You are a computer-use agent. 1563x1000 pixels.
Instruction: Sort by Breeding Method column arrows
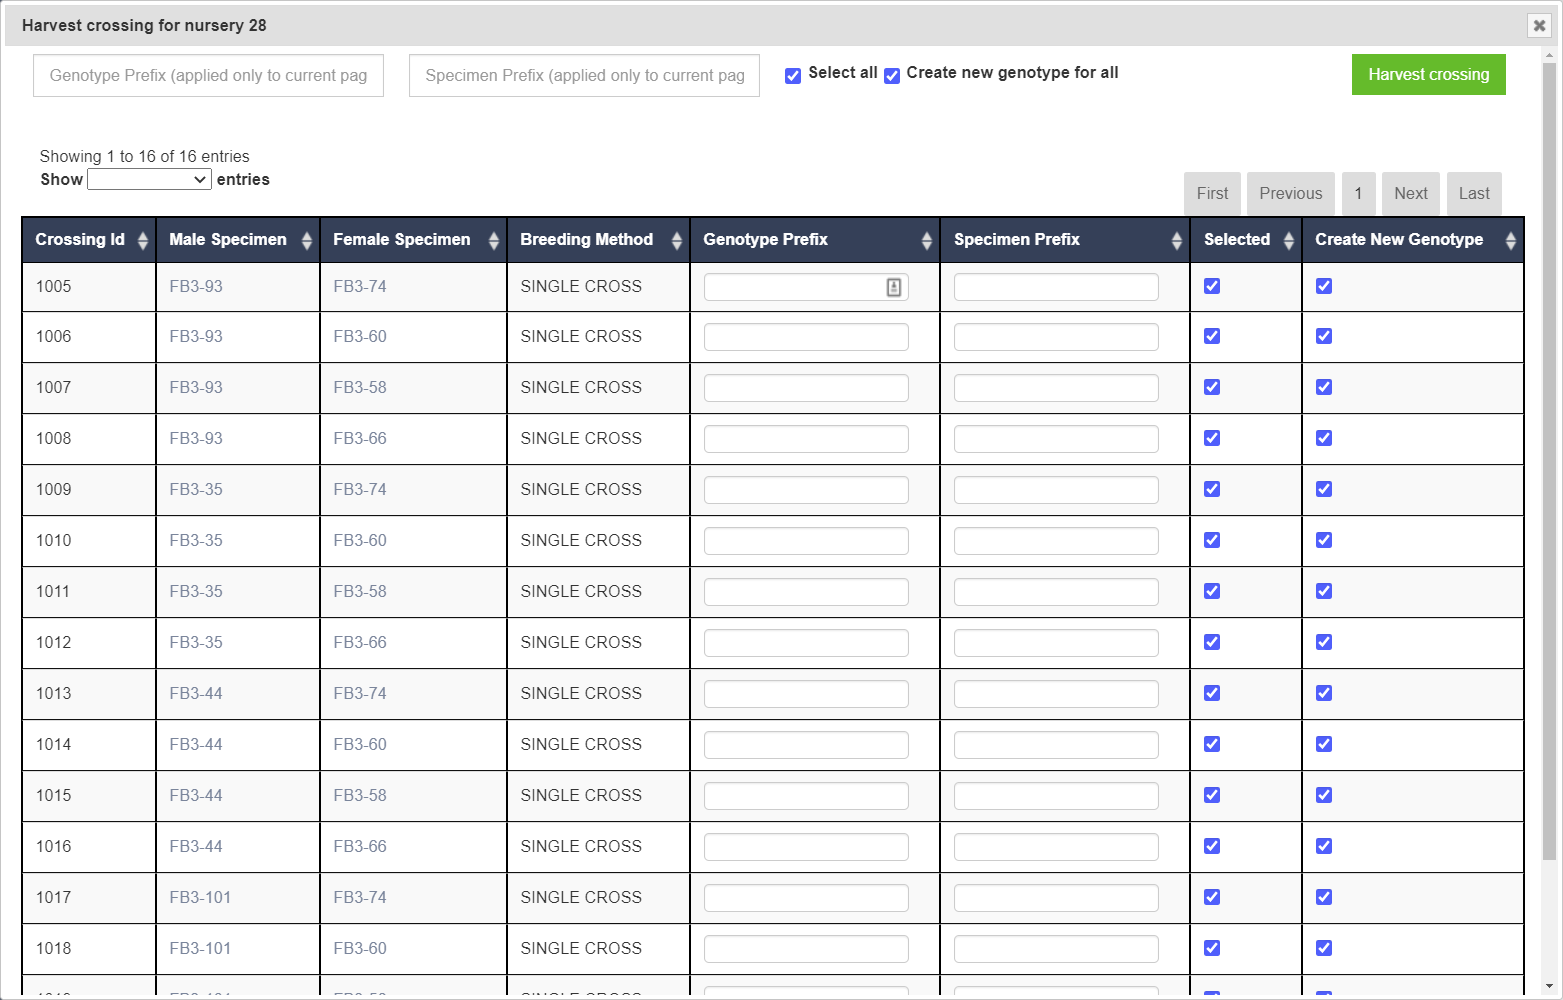click(x=676, y=240)
